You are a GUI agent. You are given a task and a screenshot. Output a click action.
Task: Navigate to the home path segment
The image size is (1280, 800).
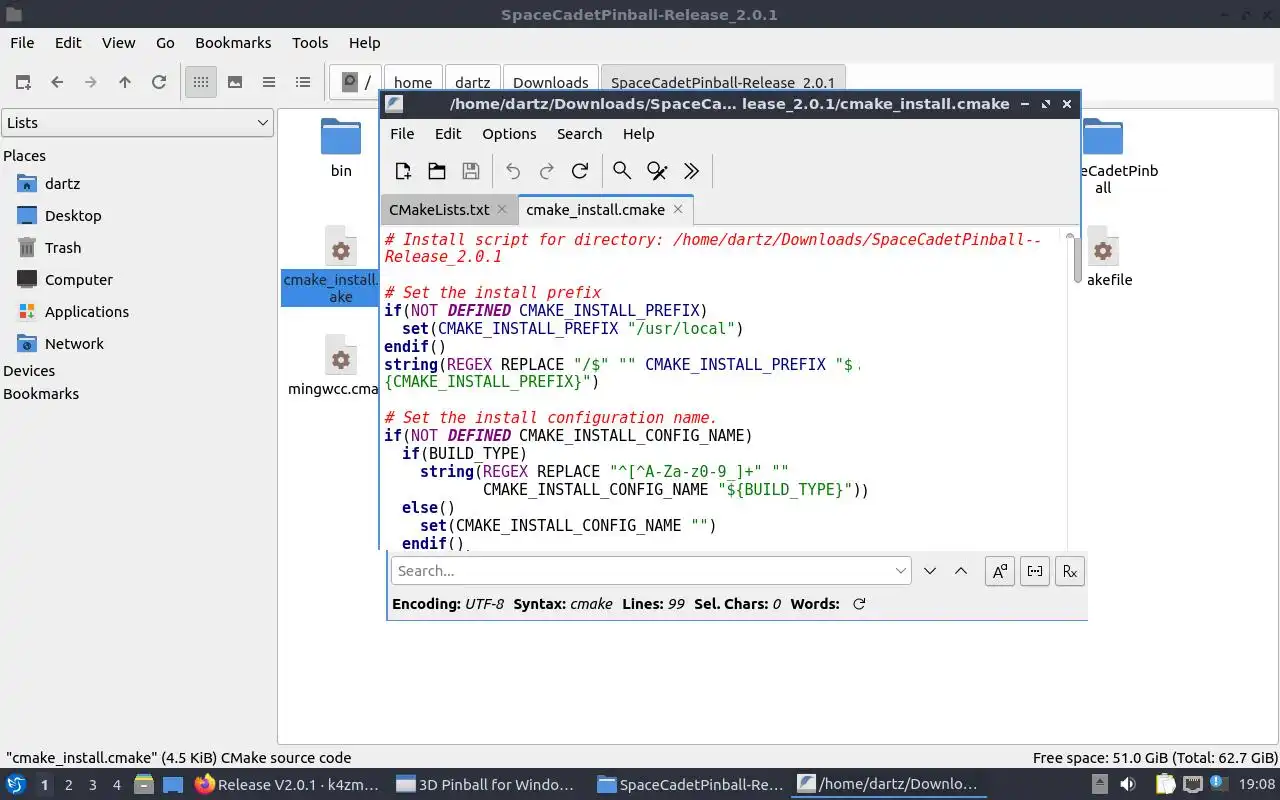pyautogui.click(x=413, y=82)
